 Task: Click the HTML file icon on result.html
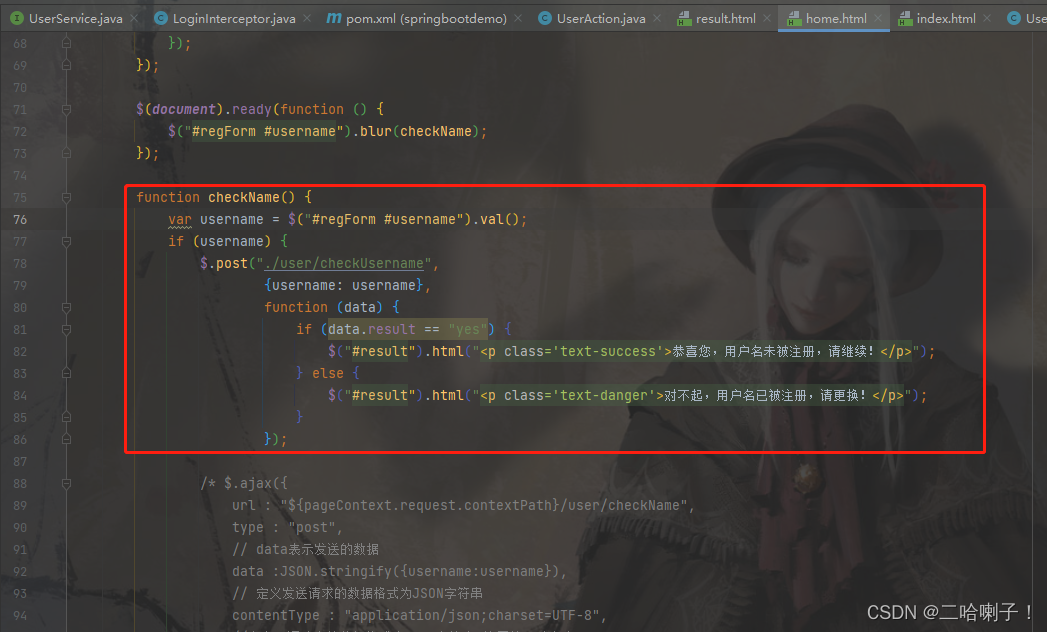684,19
